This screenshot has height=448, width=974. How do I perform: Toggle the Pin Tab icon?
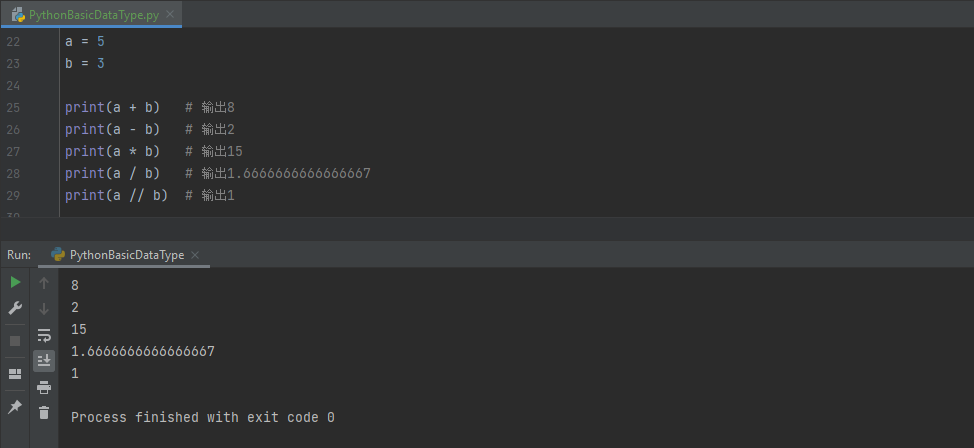[15, 407]
